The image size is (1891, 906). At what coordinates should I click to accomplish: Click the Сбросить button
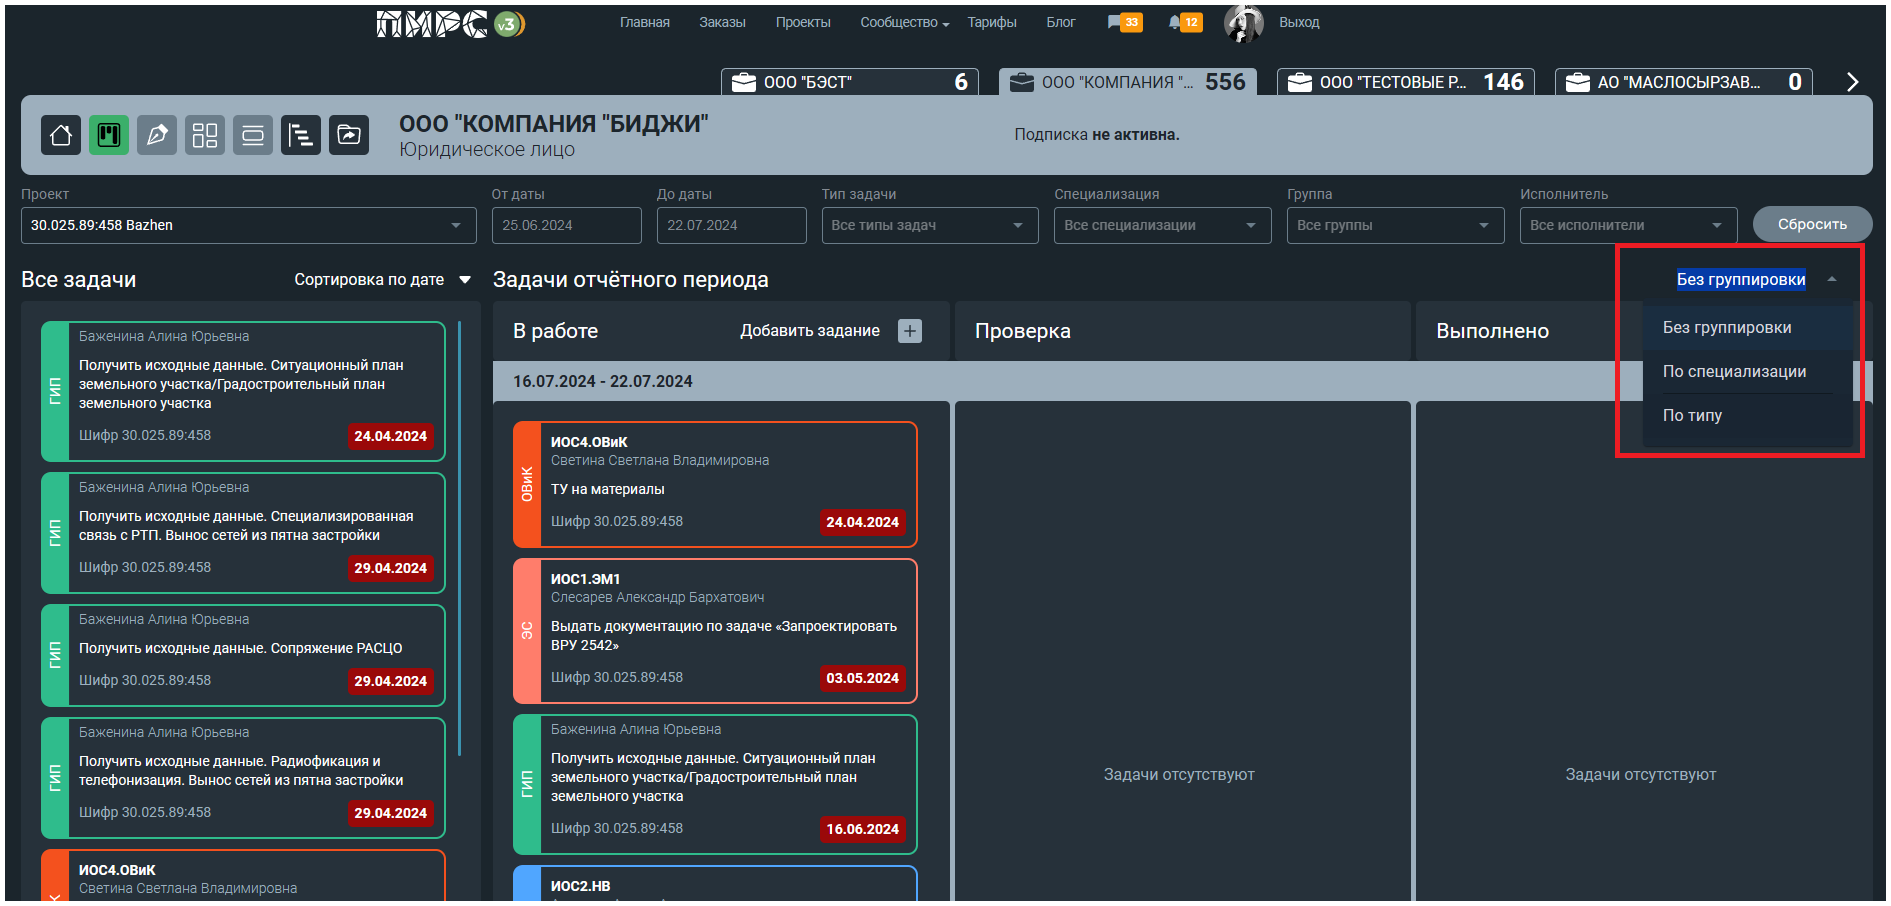1812,224
